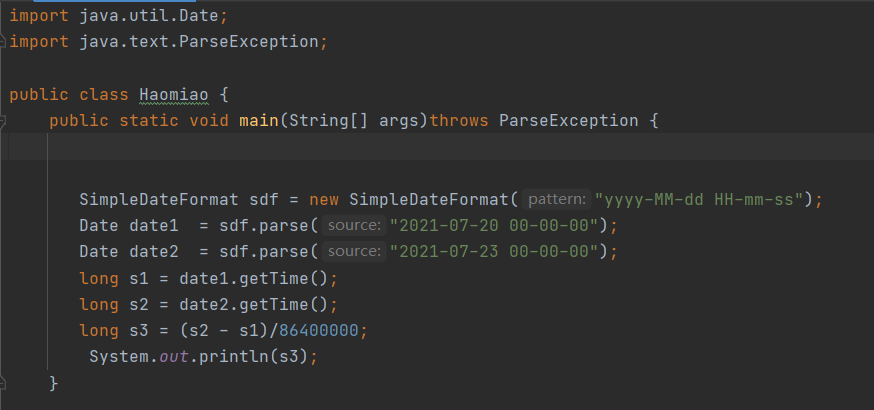Click the "2021-07-23 00-00-00" date string
This screenshot has height=410, width=874.
pos(494,252)
